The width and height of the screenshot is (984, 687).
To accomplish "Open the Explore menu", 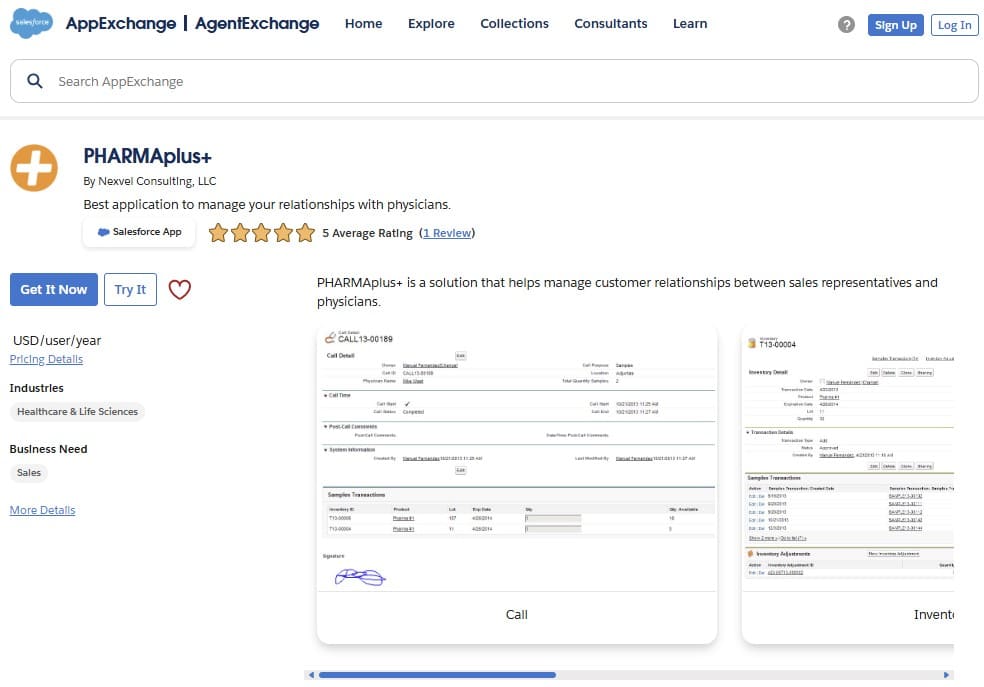I will [431, 24].
